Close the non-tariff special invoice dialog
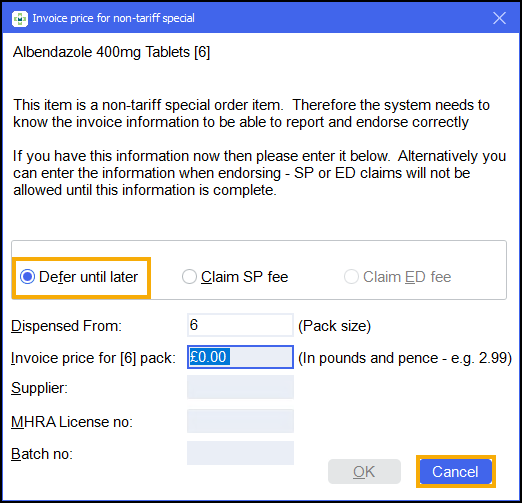The width and height of the screenshot is (522, 503). pos(499,18)
